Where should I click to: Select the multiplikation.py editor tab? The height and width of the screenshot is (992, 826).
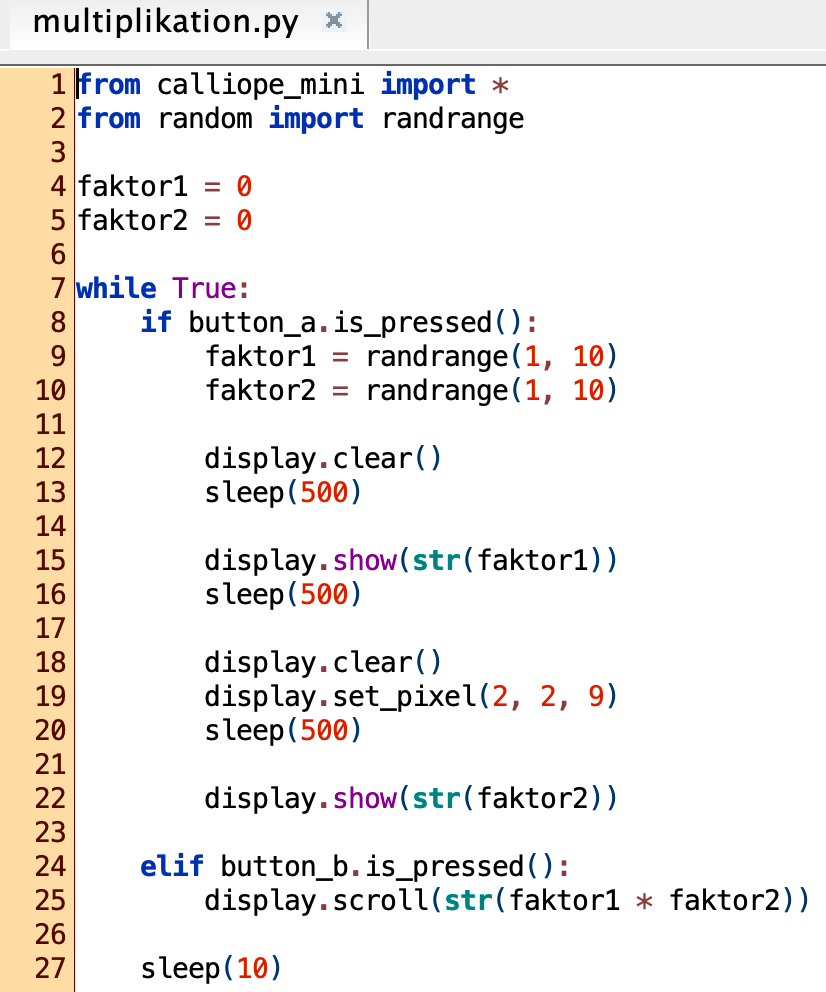pyautogui.click(x=165, y=23)
